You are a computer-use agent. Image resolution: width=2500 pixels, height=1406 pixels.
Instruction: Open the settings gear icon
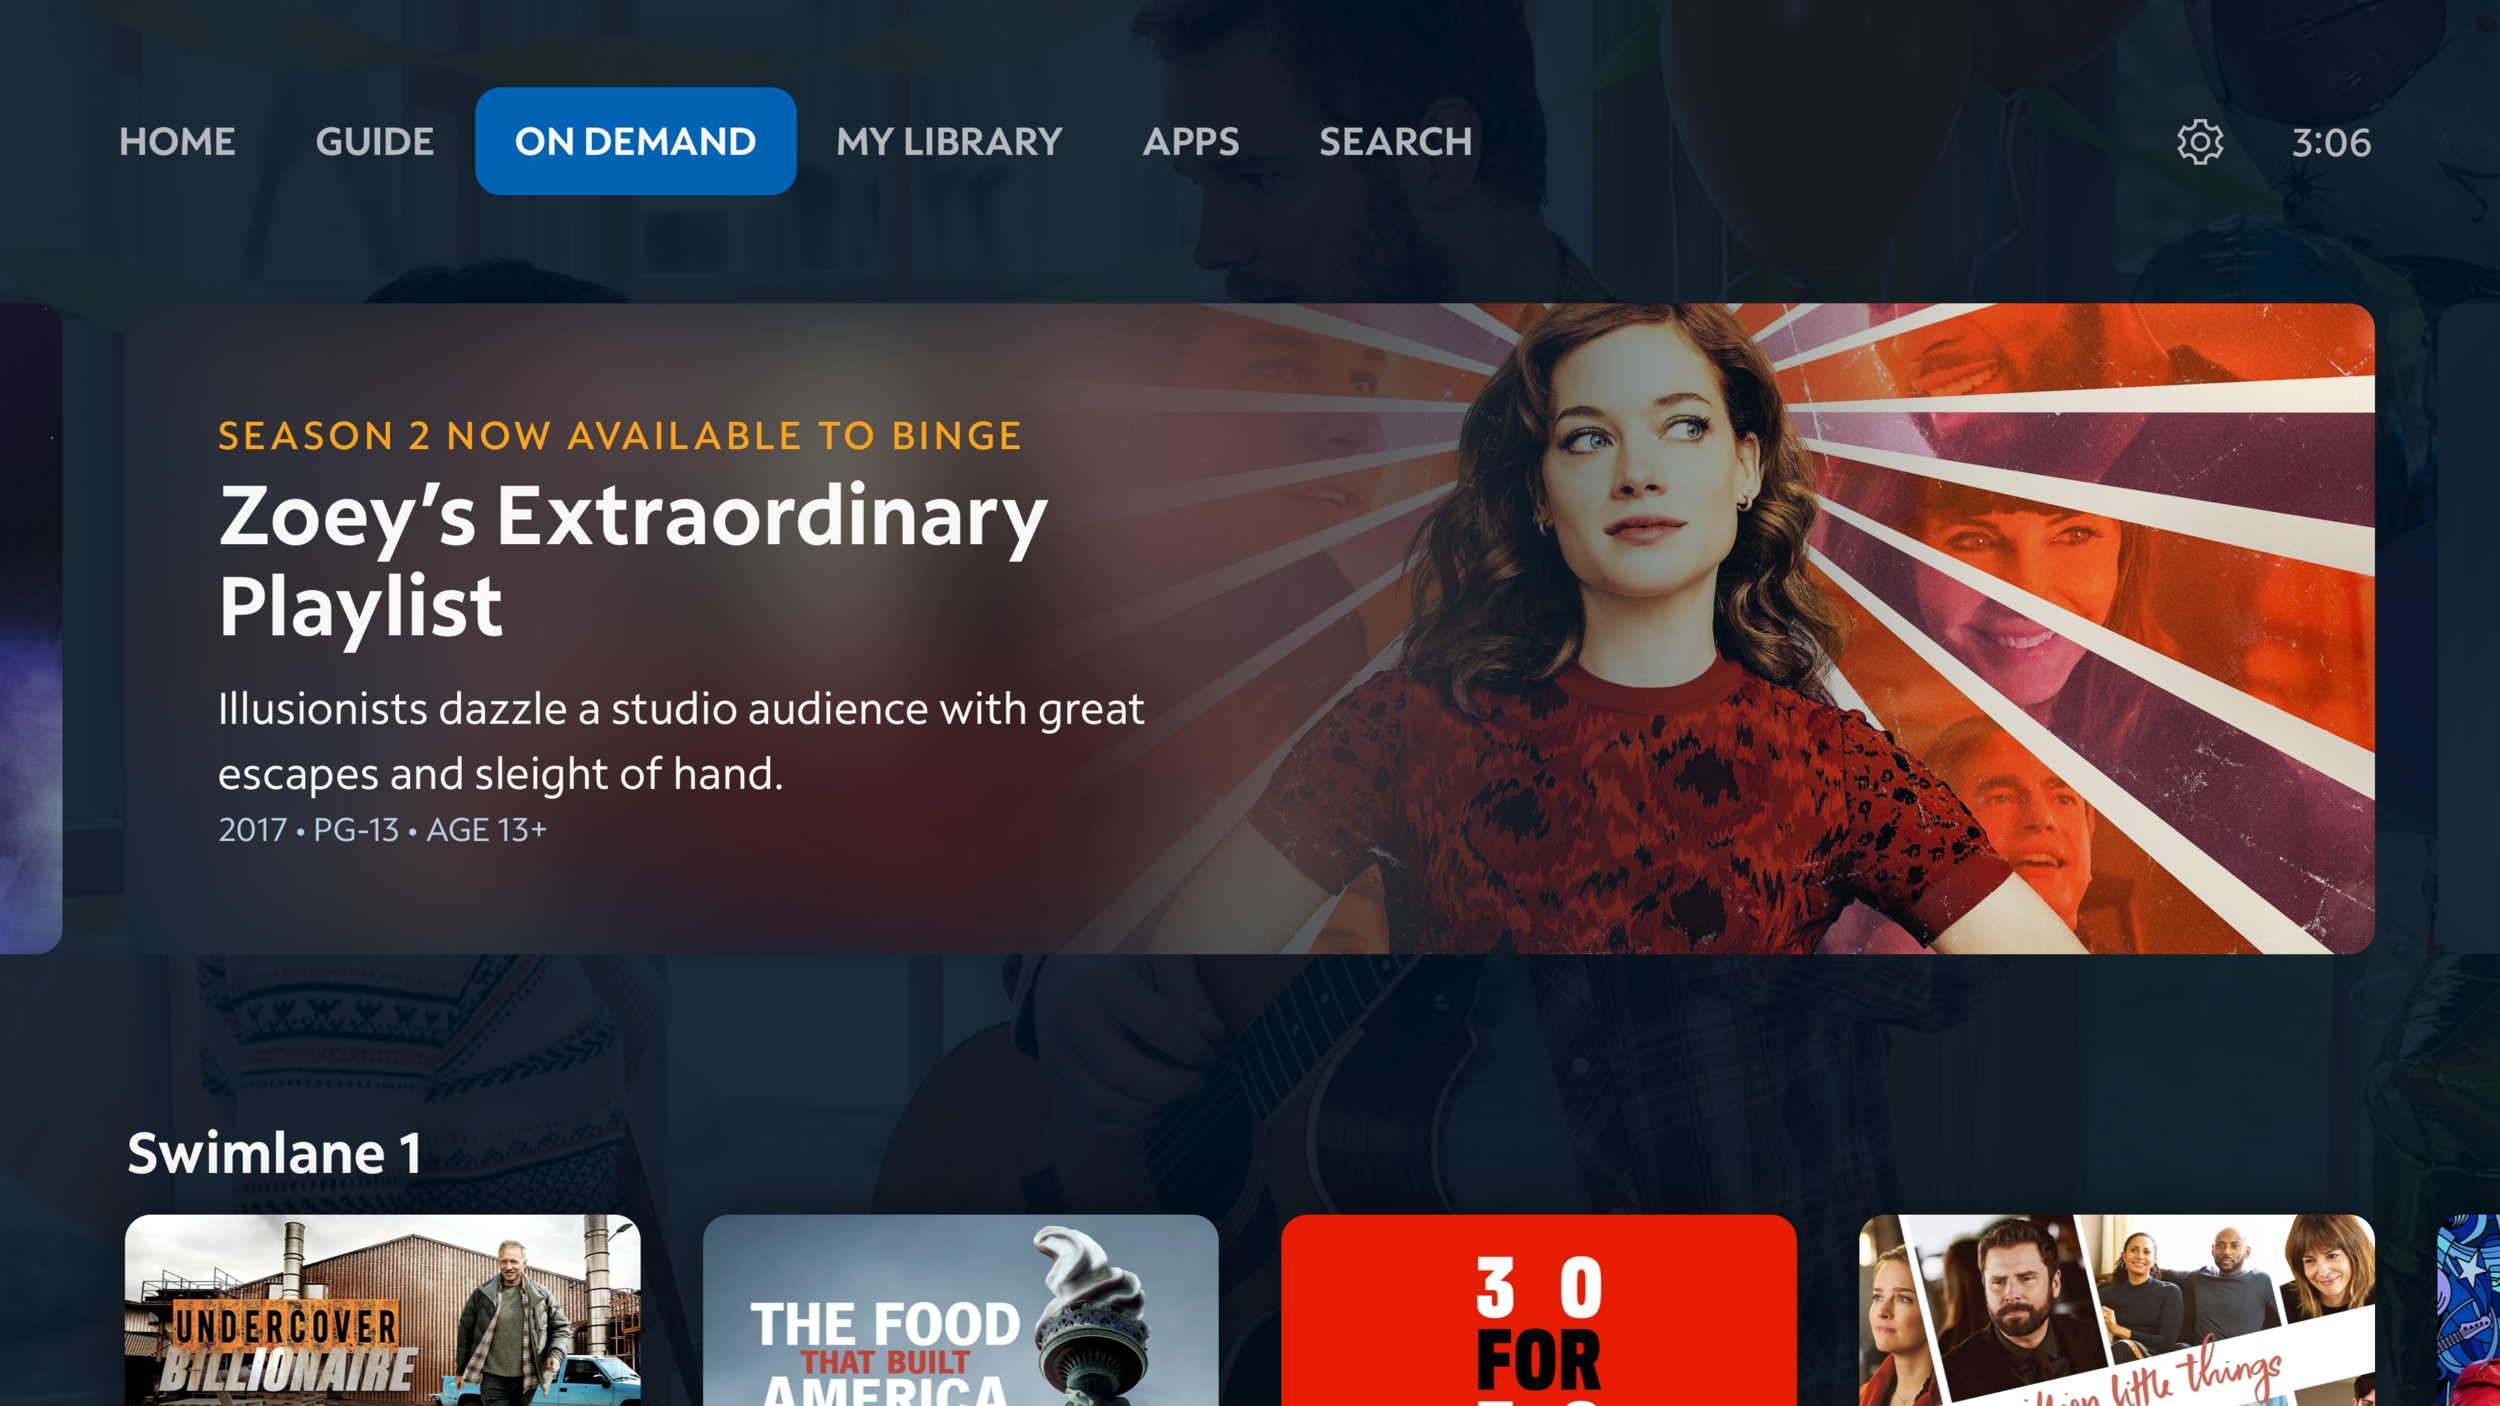[x=2200, y=142]
